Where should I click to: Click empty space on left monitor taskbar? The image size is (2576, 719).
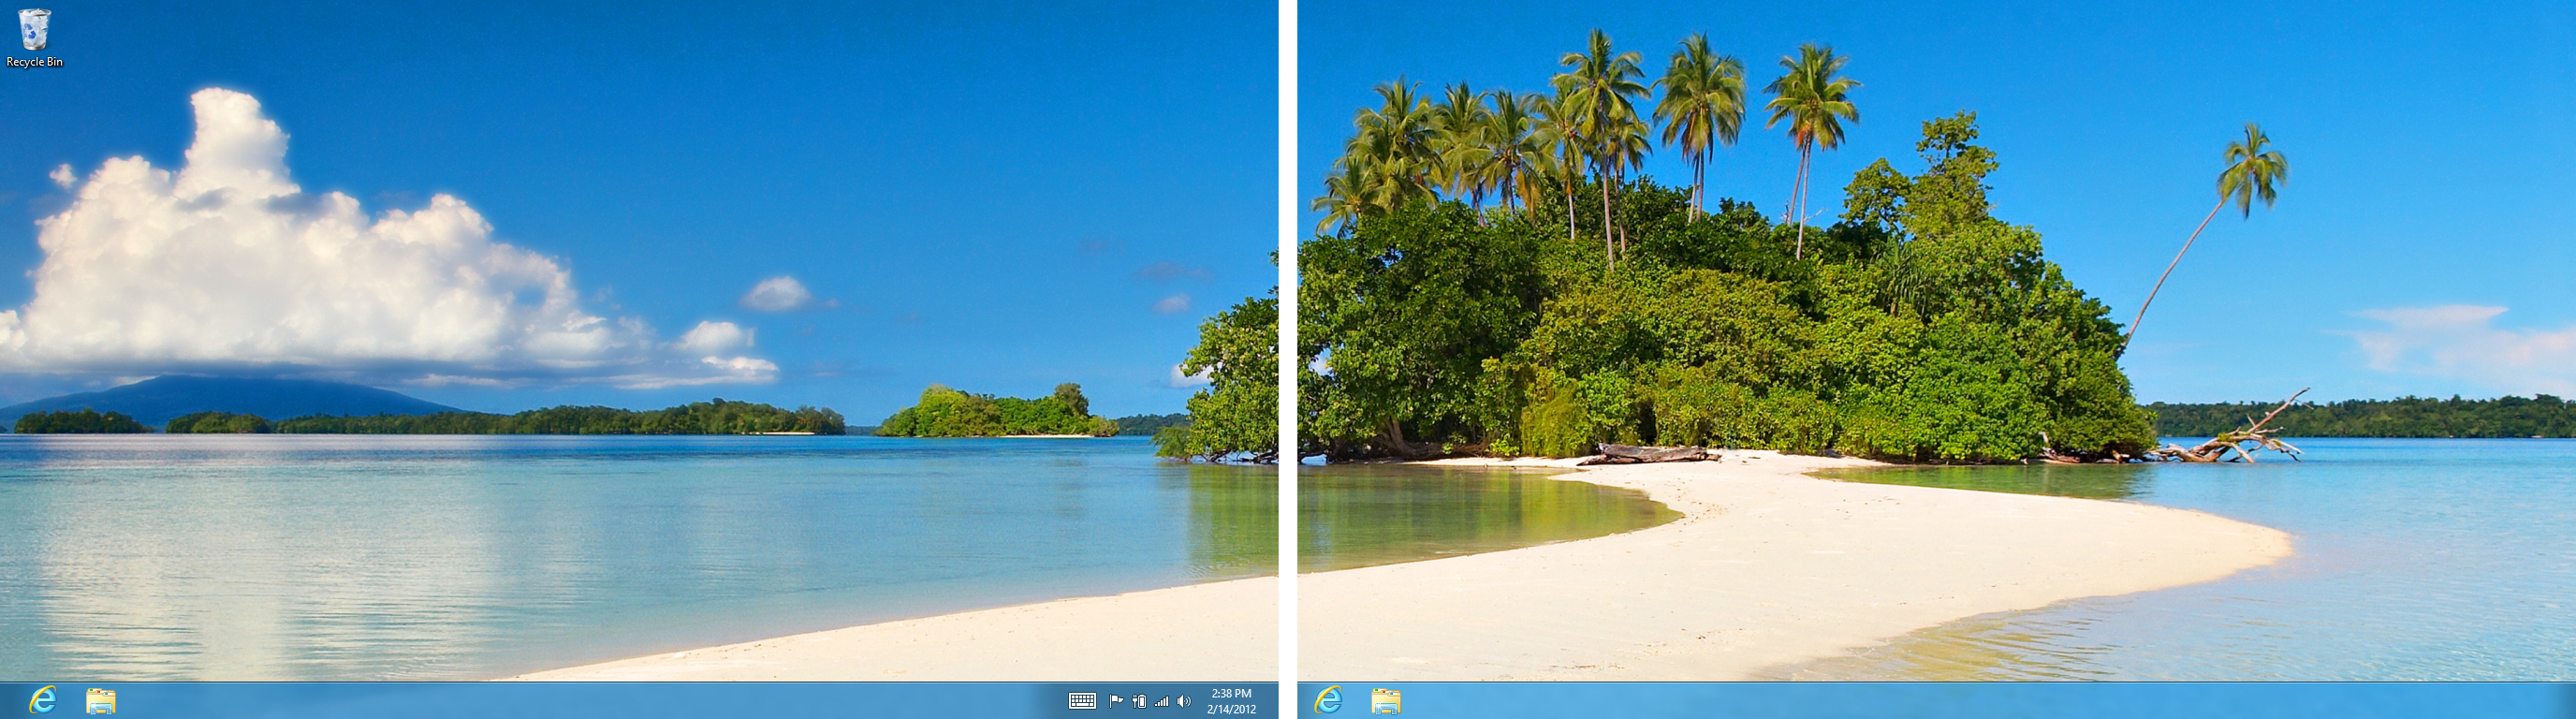coord(600,701)
